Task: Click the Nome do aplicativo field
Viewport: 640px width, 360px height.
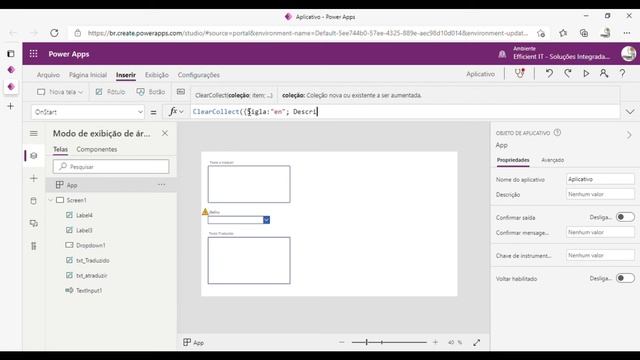Action: tap(600, 179)
